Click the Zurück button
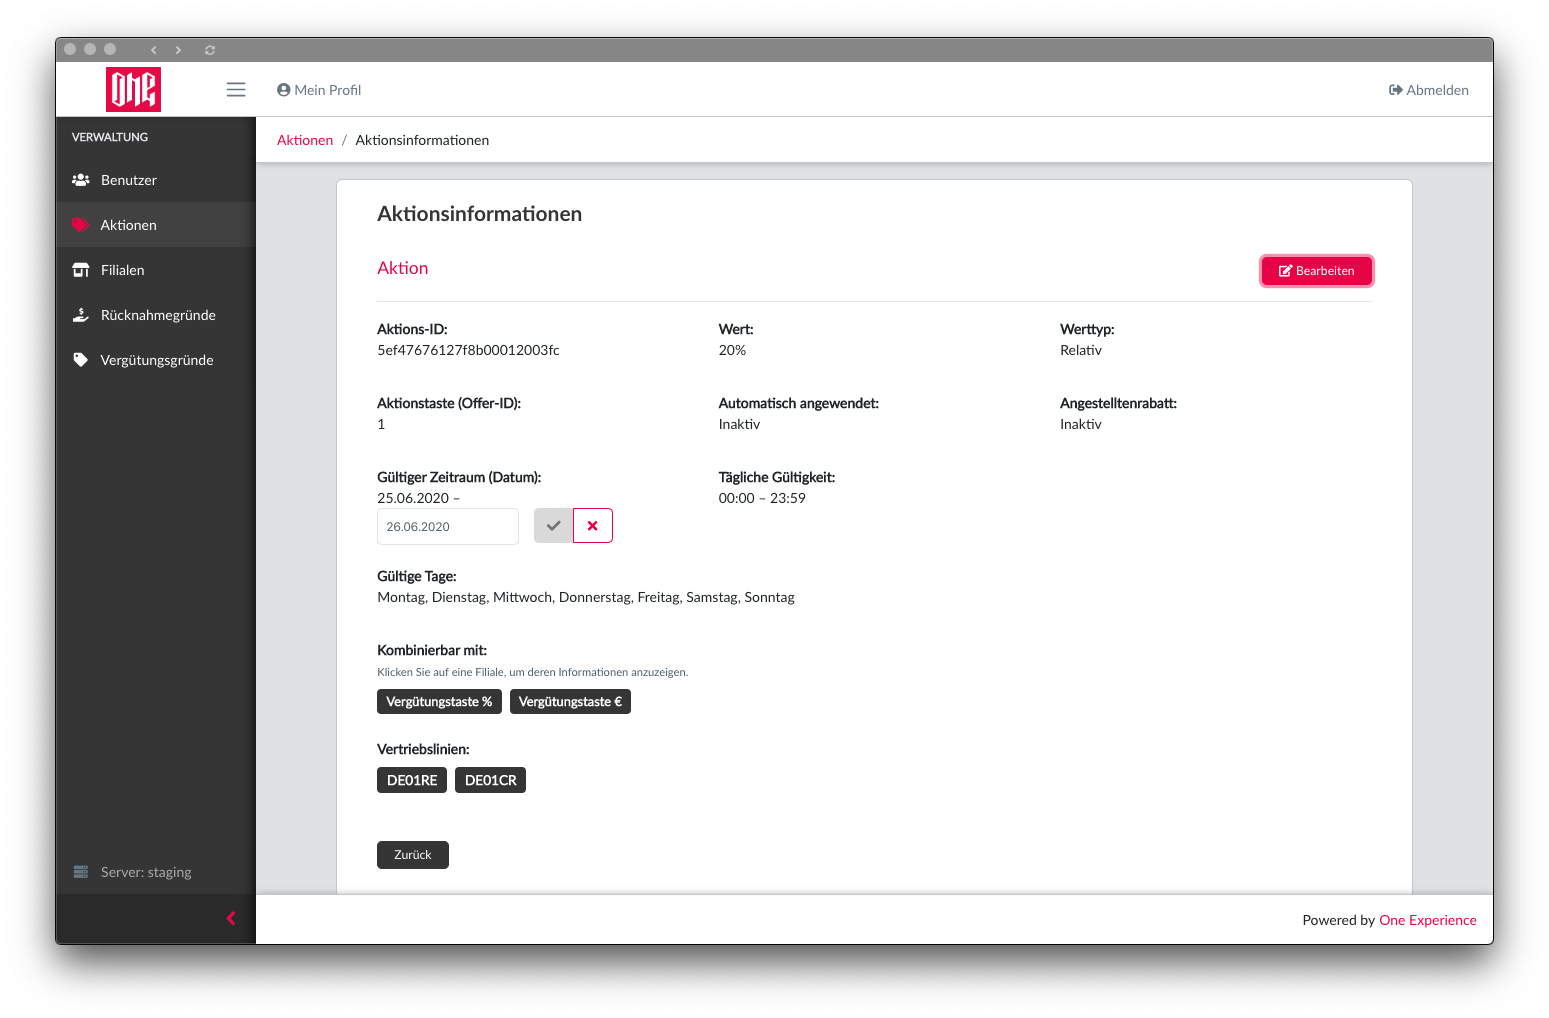 click(413, 855)
